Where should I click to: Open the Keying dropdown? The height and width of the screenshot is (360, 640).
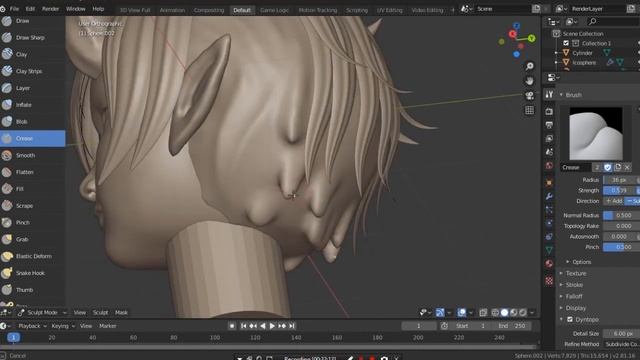[63, 326]
